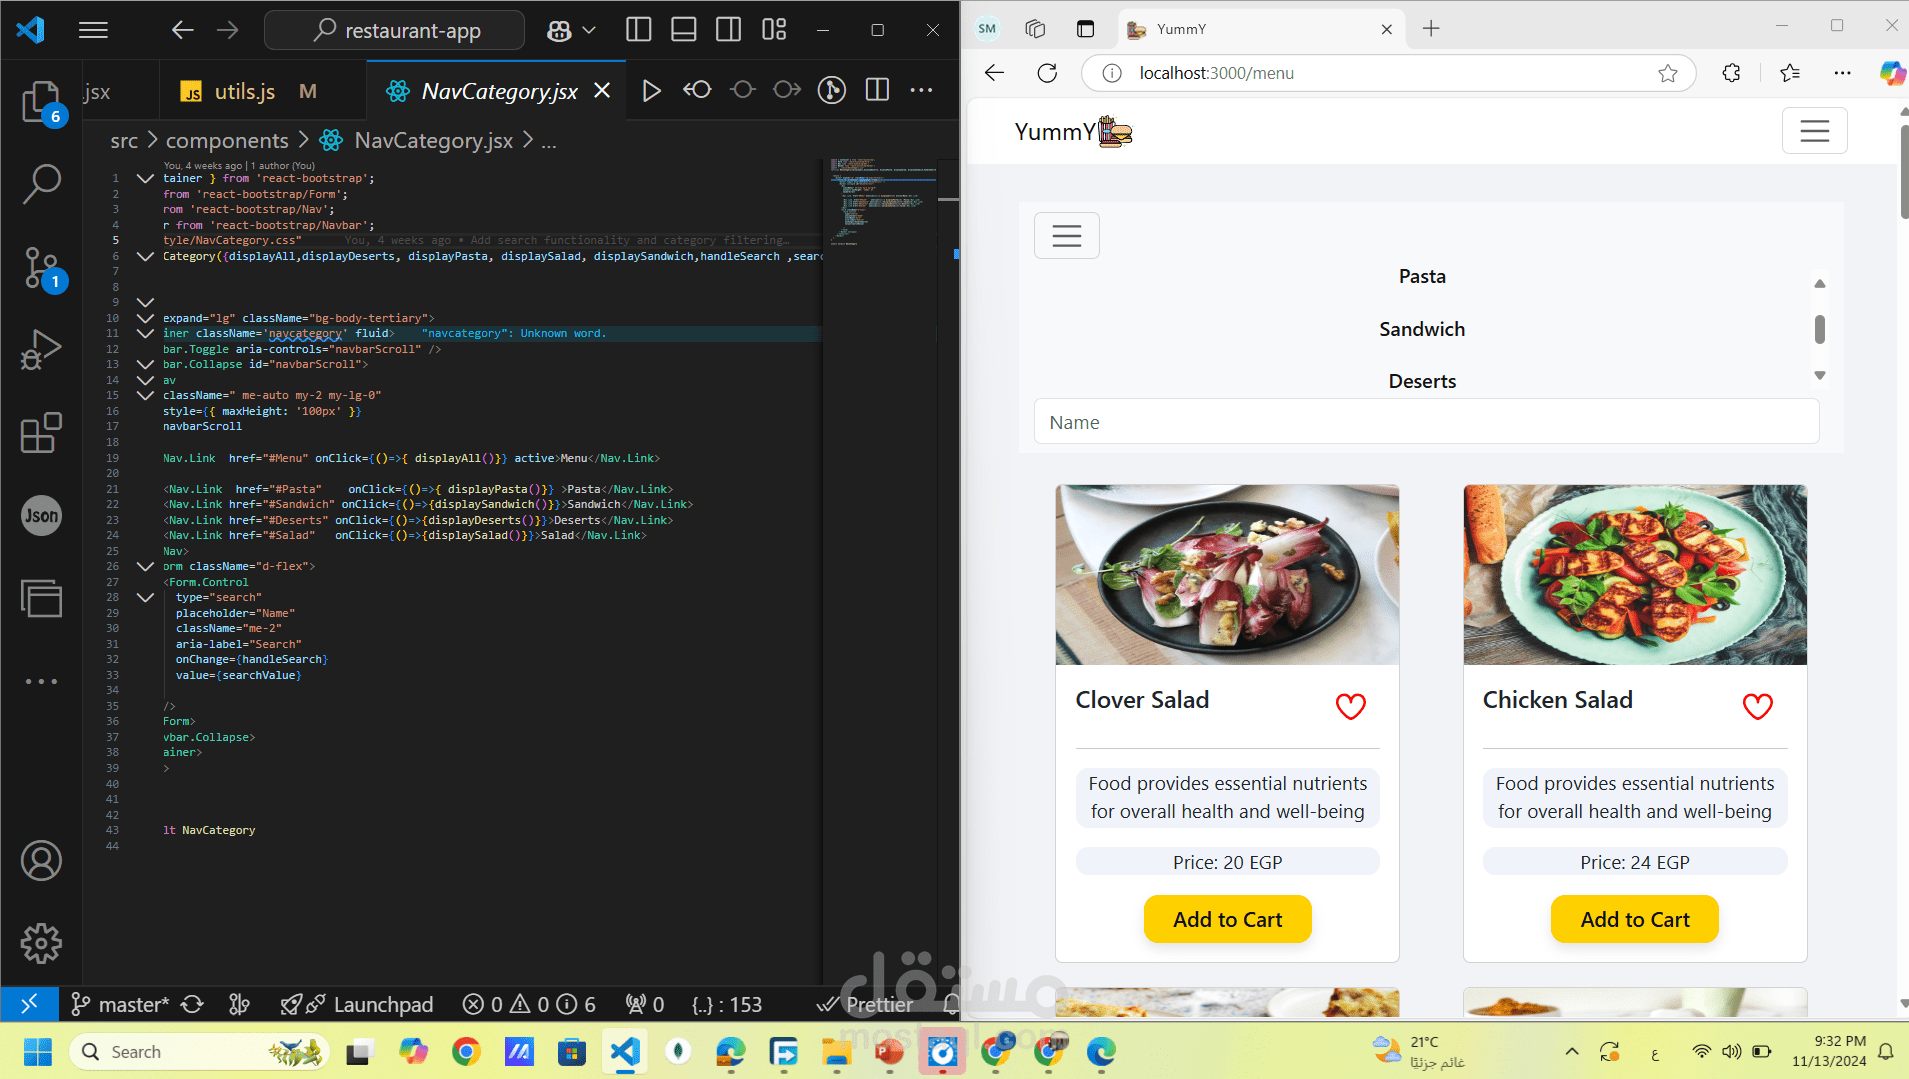
Task: Open the Explorer view in VS Code
Action: pyautogui.click(x=40, y=101)
